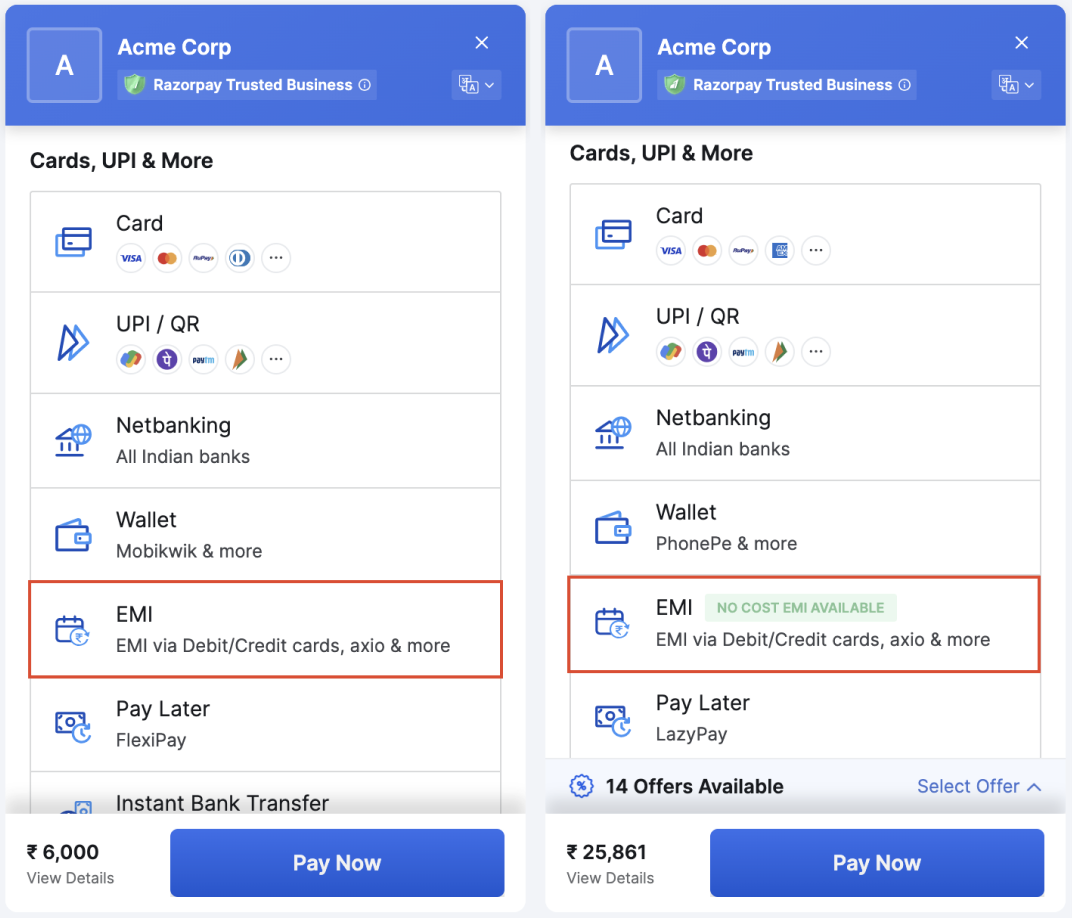Image resolution: width=1072 pixels, height=918 pixels.
Task: Click the American Express card network icon
Action: pos(779,250)
